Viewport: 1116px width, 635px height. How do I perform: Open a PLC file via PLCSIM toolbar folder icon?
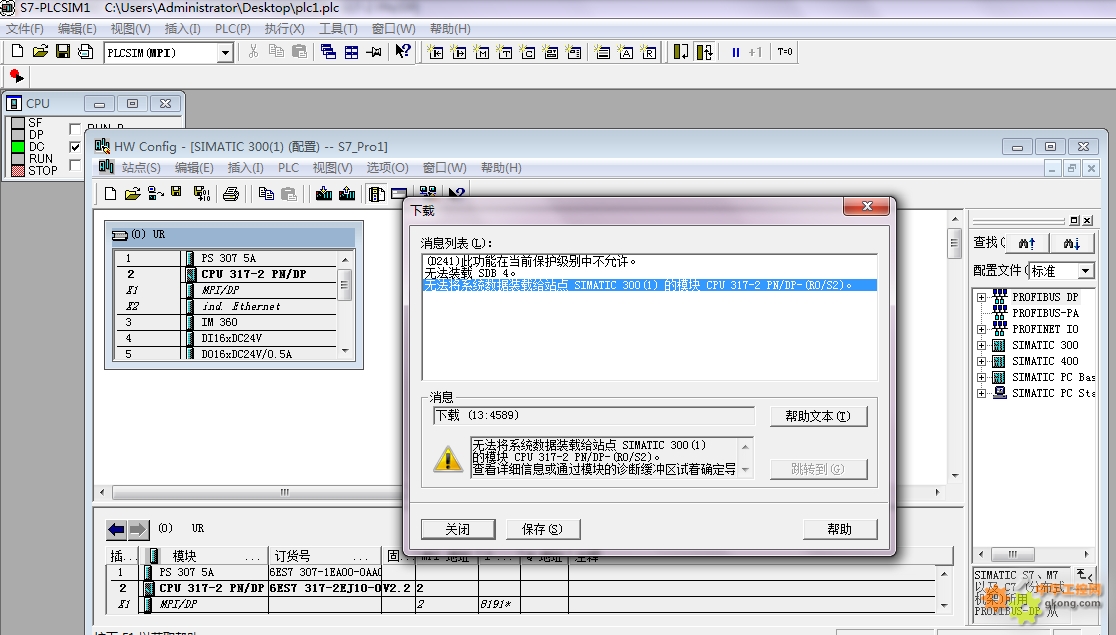(41, 52)
